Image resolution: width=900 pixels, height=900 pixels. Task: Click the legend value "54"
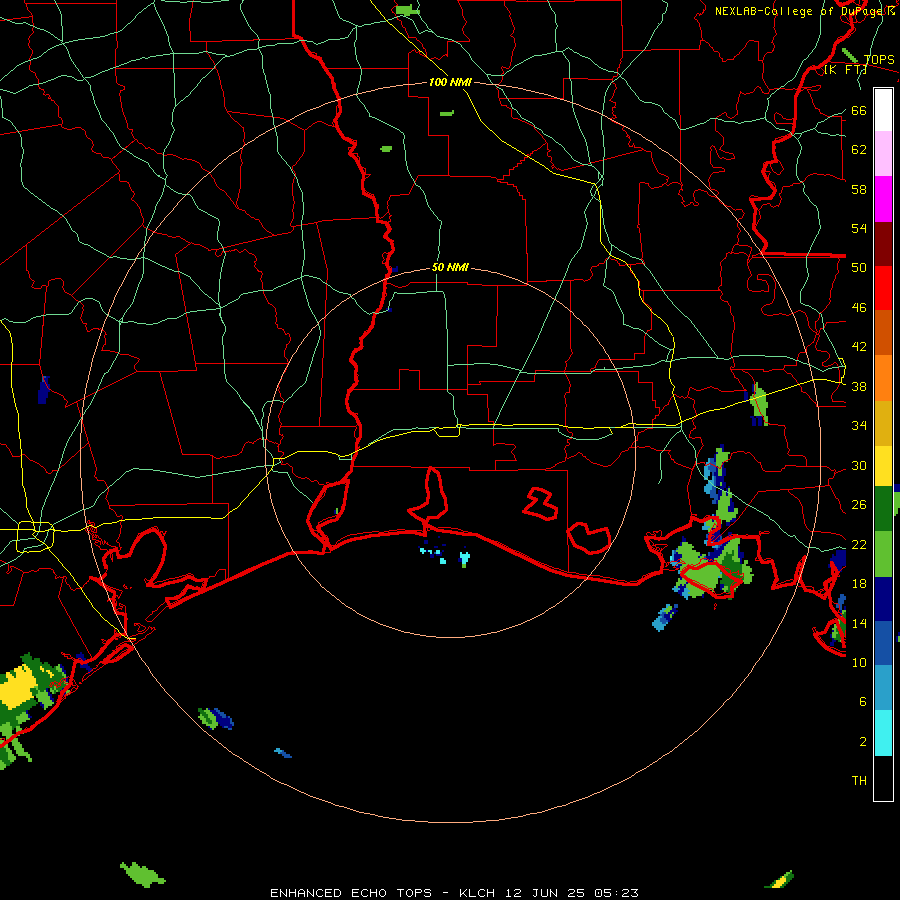[859, 229]
